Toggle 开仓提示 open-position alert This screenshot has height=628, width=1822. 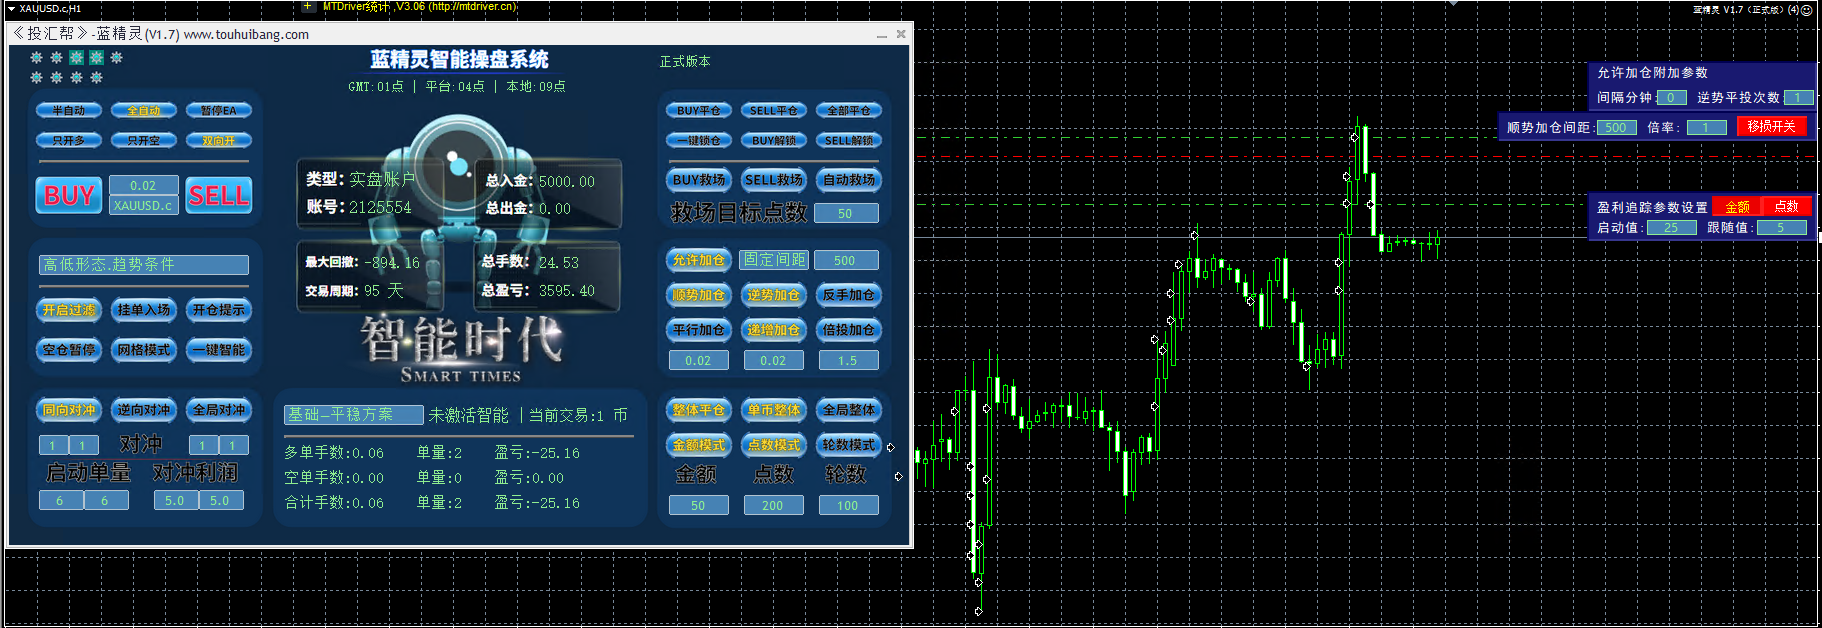click(219, 310)
